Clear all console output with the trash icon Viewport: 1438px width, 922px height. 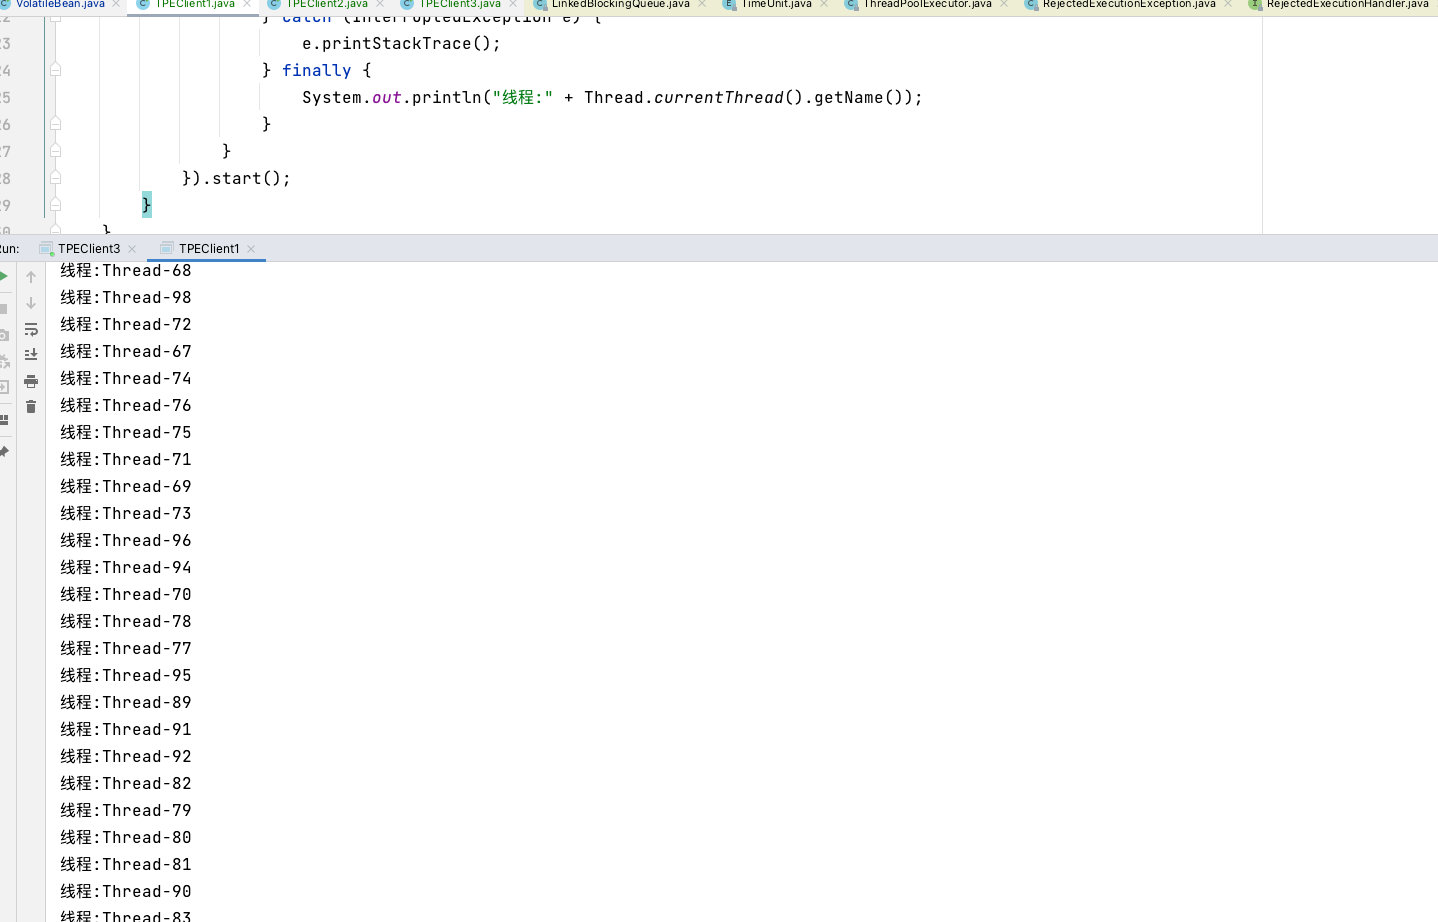[x=31, y=407]
